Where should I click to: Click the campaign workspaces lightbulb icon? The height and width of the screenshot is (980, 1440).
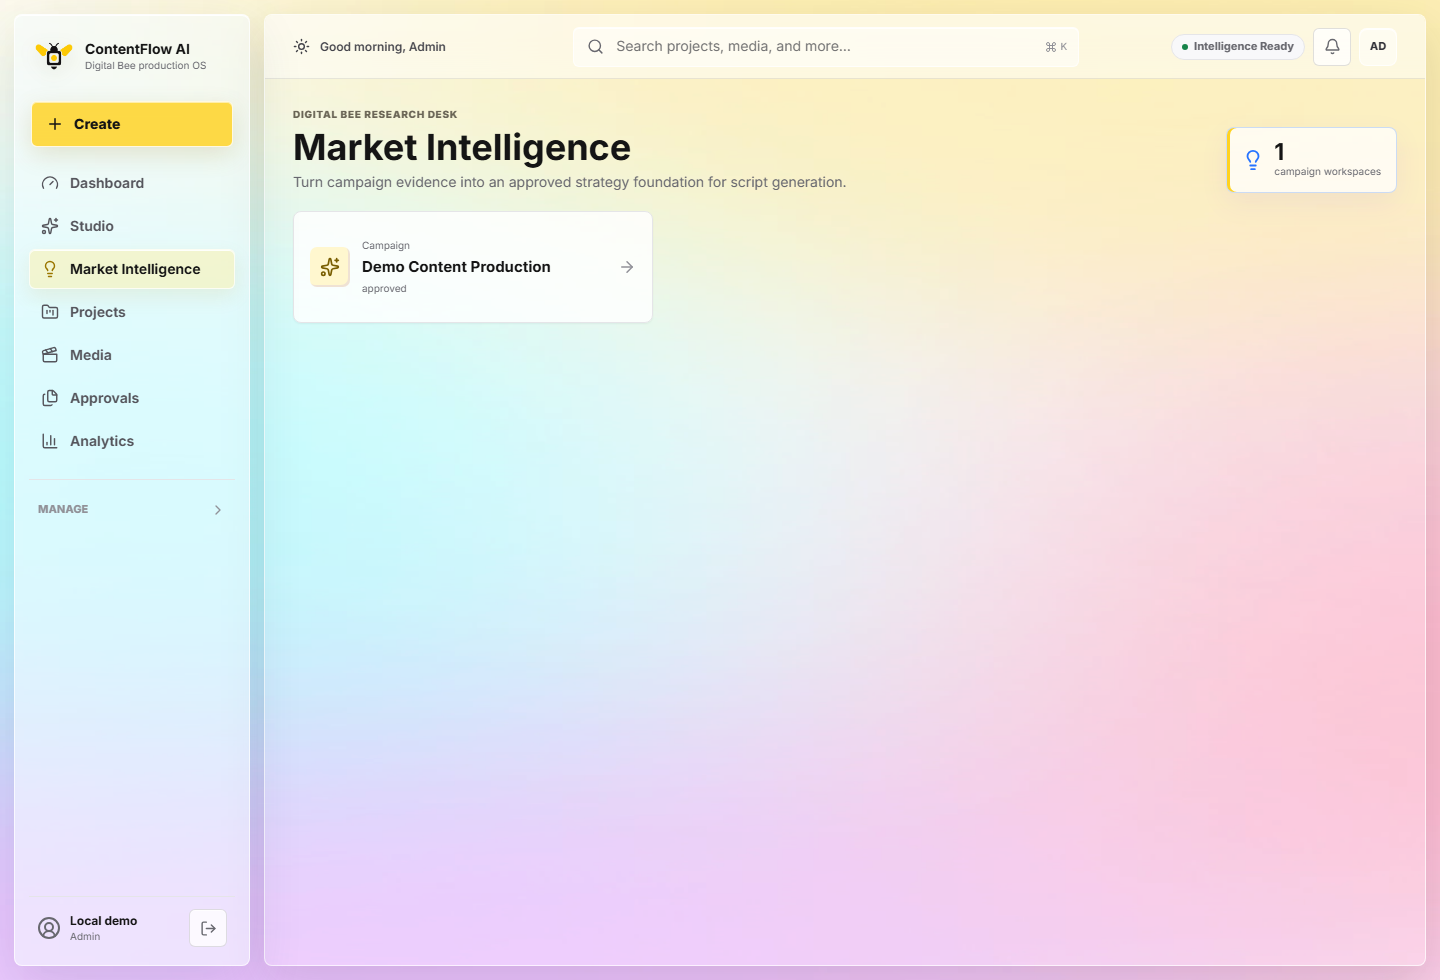(x=1253, y=160)
